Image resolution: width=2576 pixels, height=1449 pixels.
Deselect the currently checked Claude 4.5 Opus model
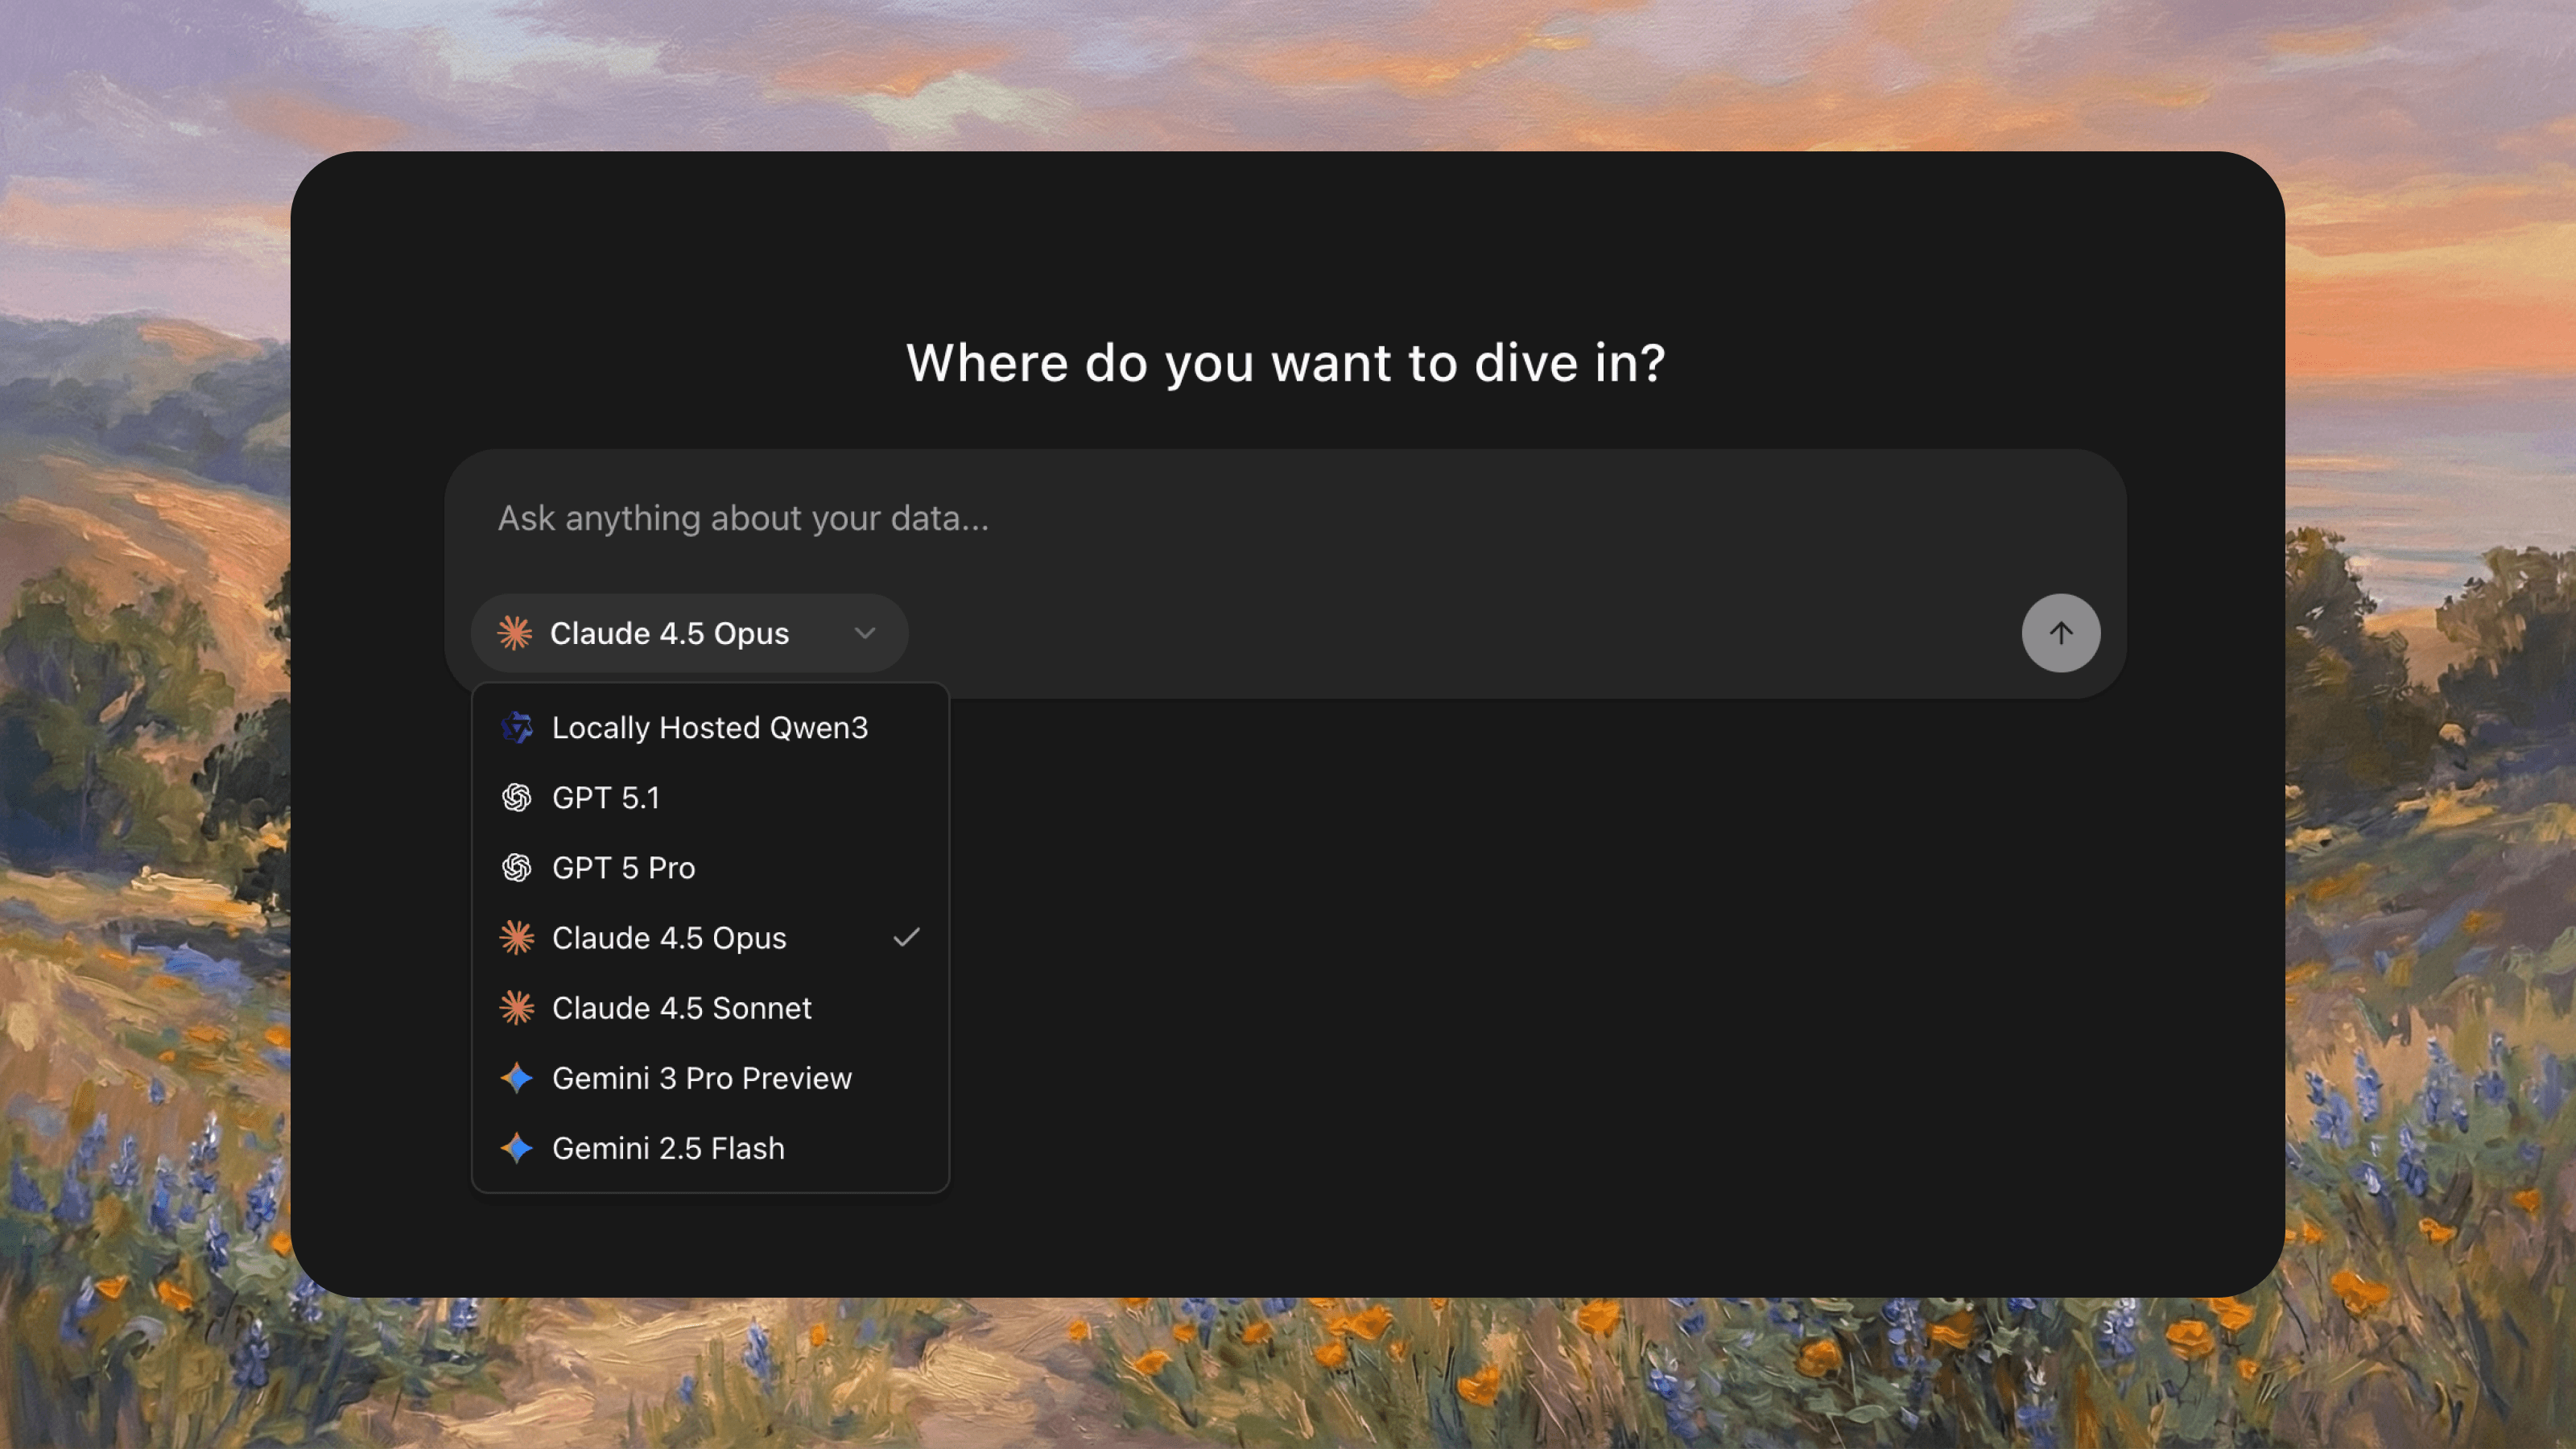(x=669, y=937)
